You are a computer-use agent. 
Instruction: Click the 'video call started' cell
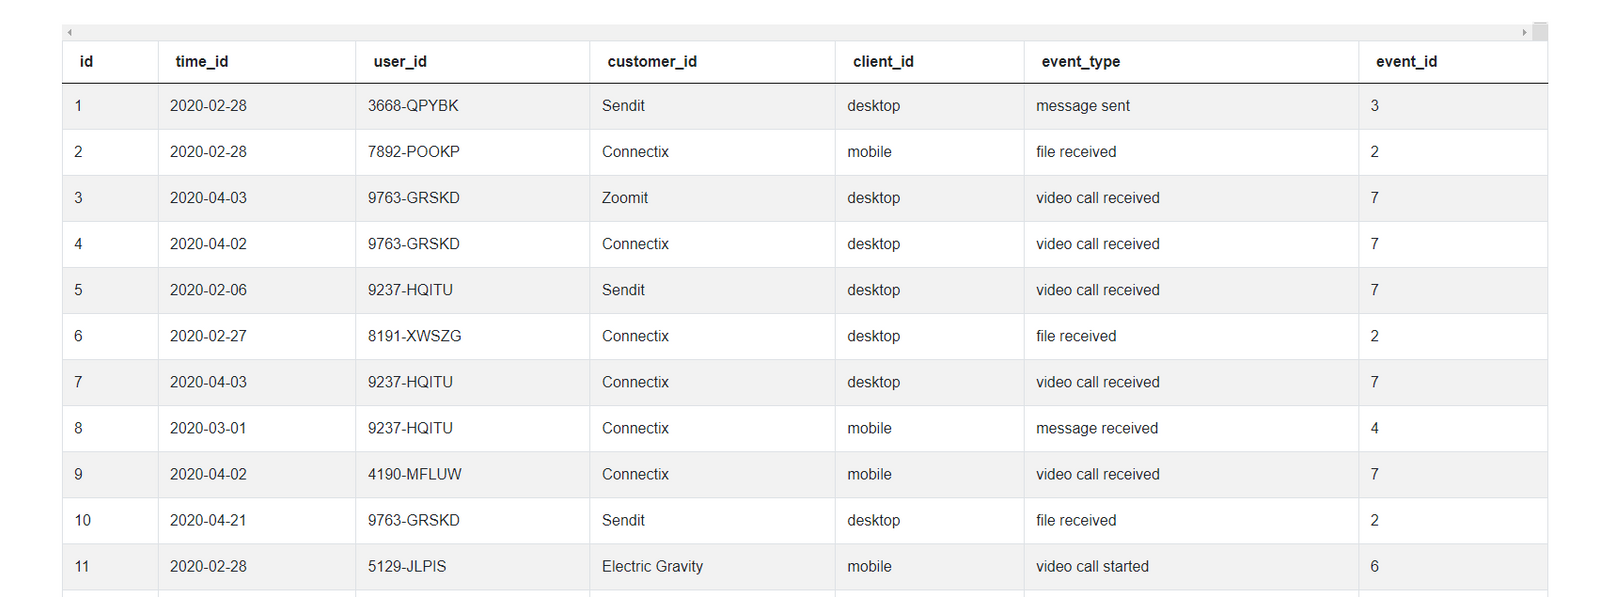[1191, 567]
